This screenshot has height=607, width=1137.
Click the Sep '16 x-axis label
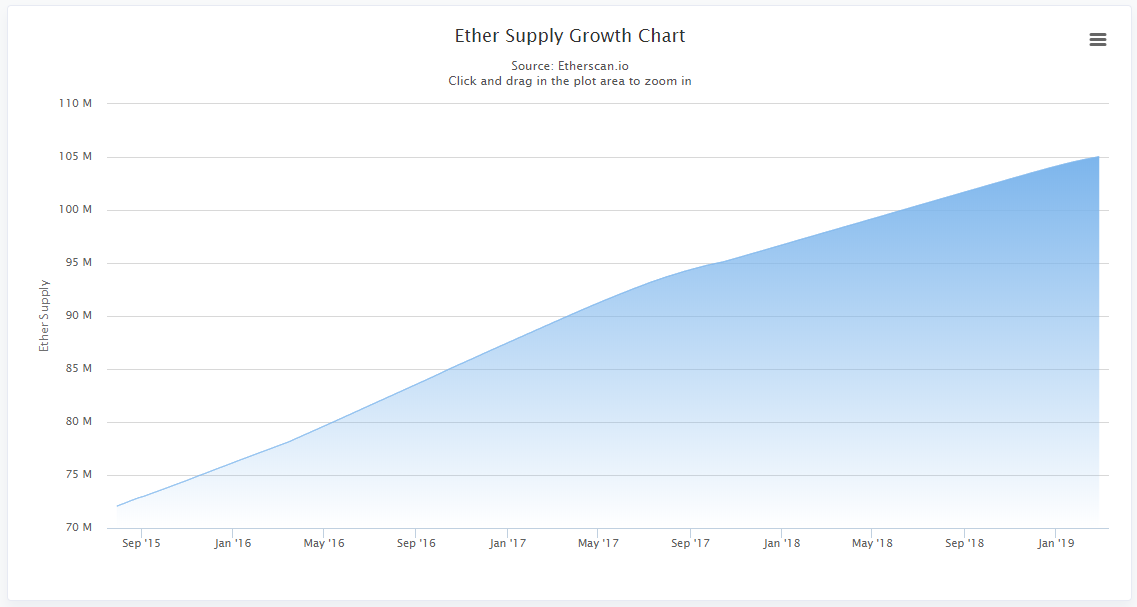[416, 543]
